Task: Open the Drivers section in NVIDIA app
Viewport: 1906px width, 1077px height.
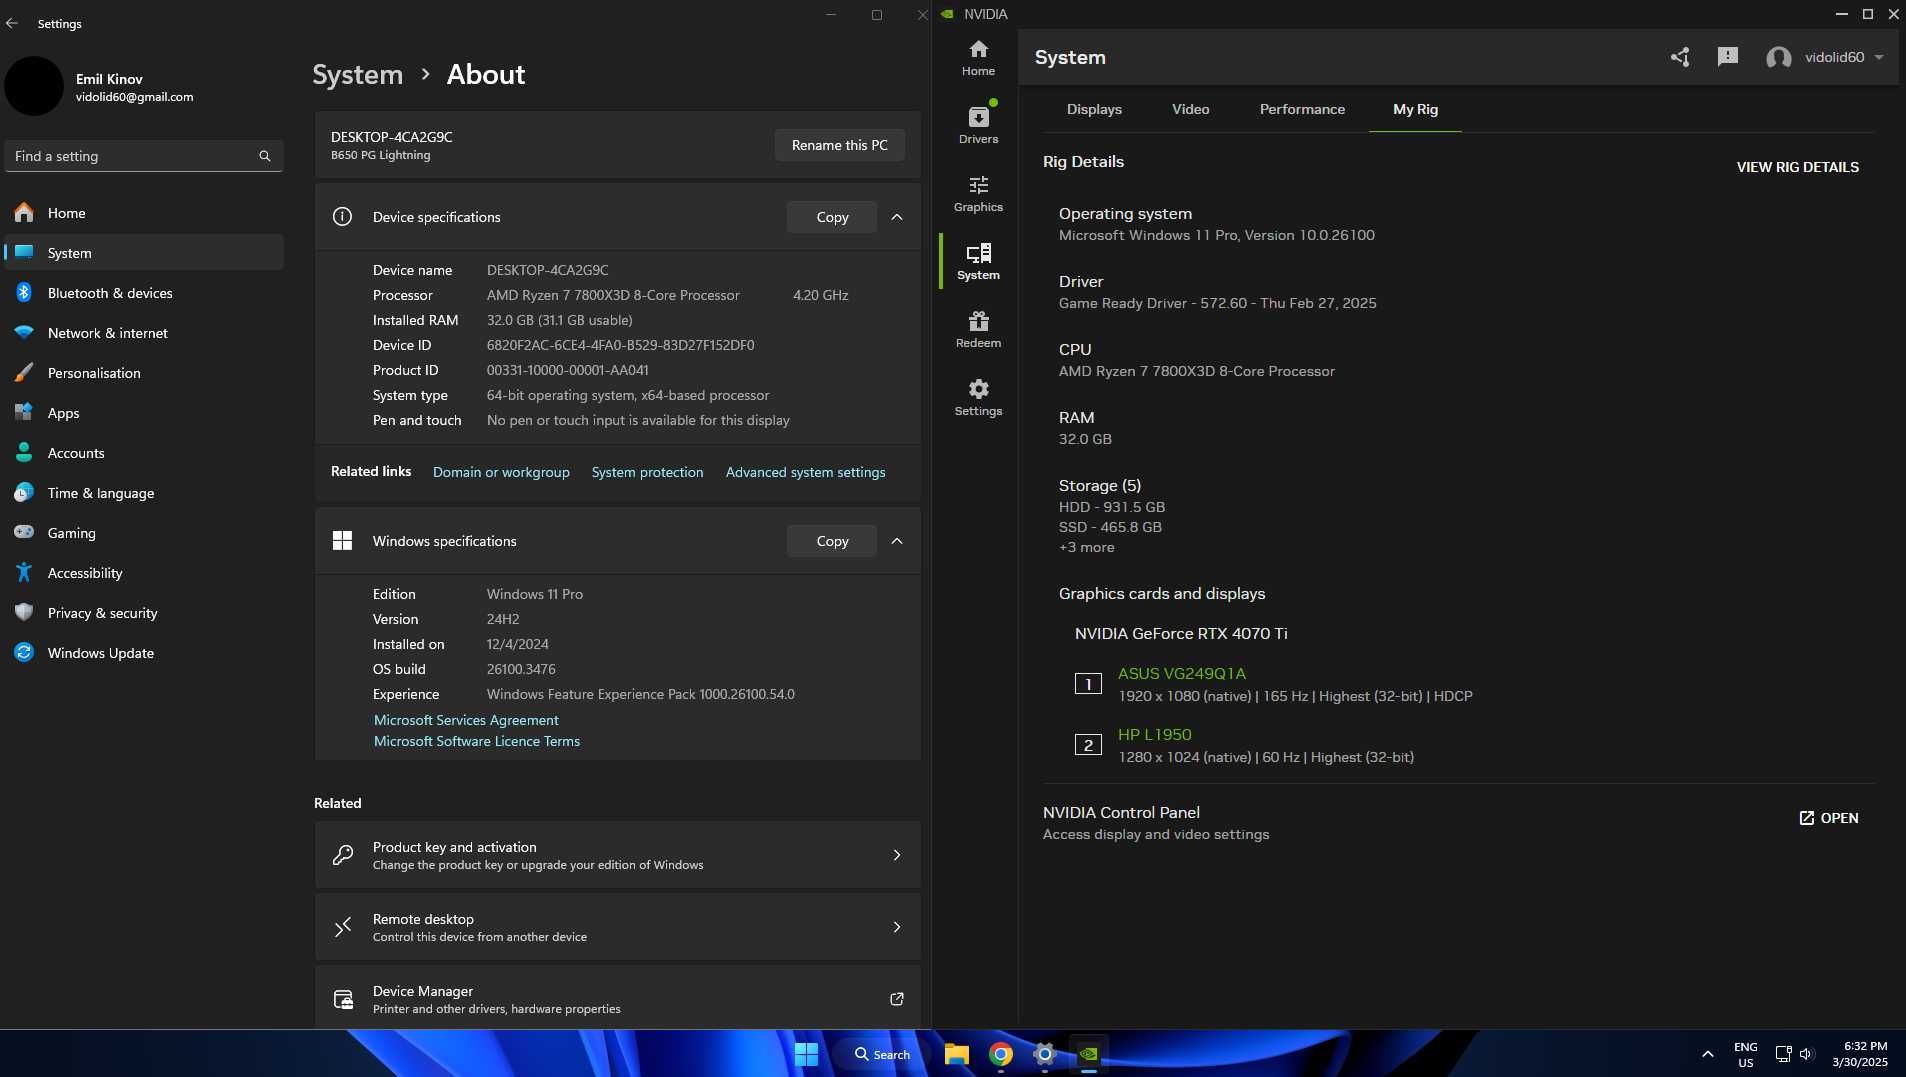Action: [978, 125]
